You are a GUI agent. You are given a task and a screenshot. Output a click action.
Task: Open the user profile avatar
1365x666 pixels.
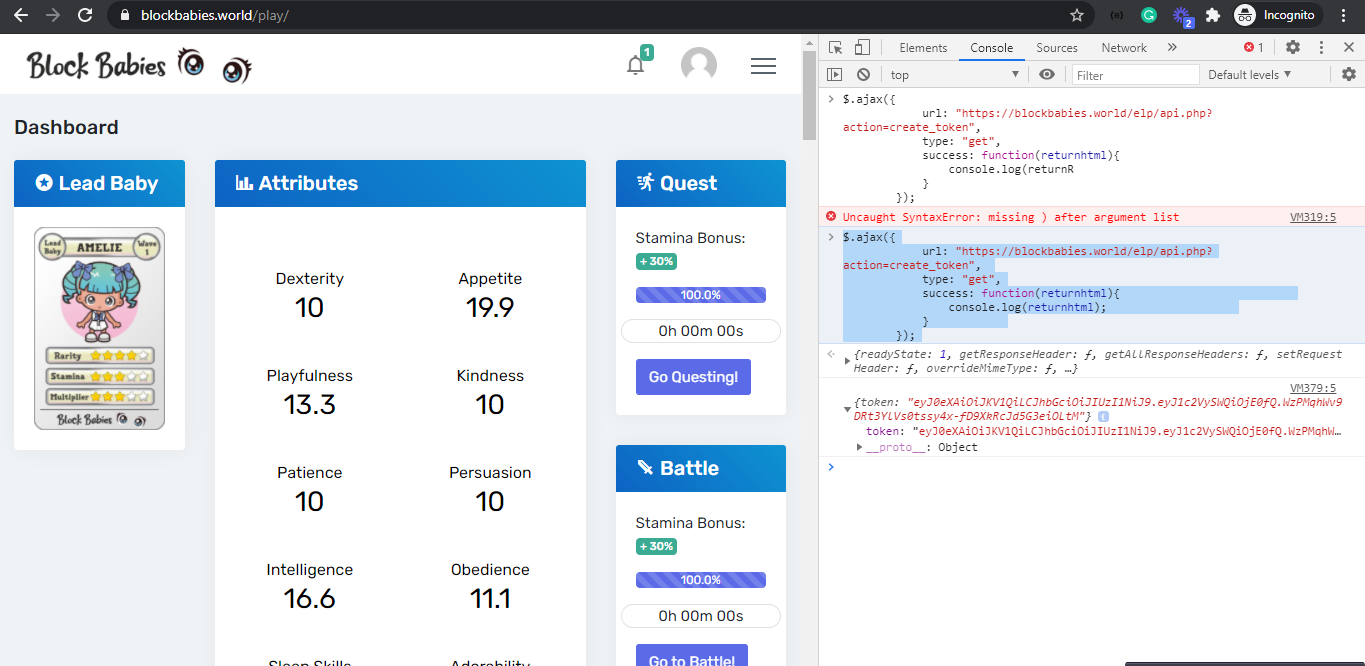[698, 66]
